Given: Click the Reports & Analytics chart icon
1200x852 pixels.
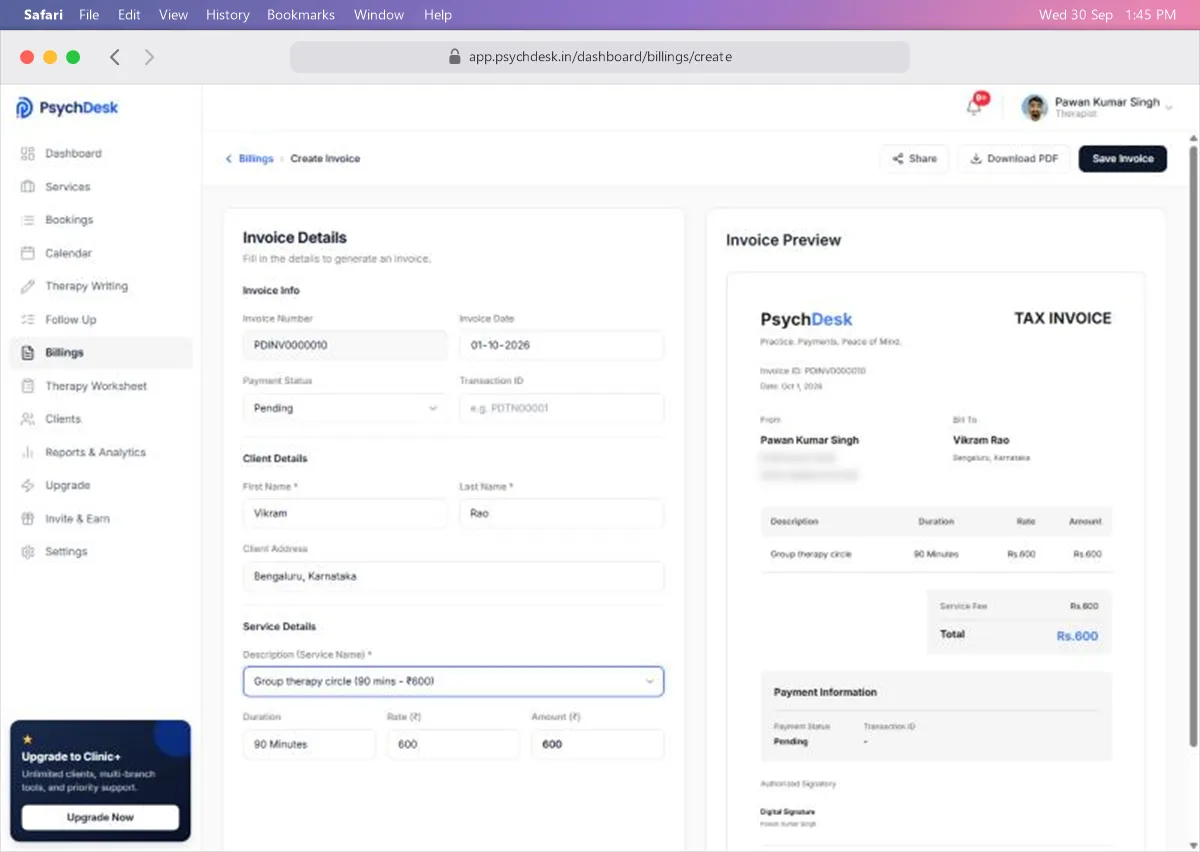Looking at the screenshot, I should click(28, 452).
